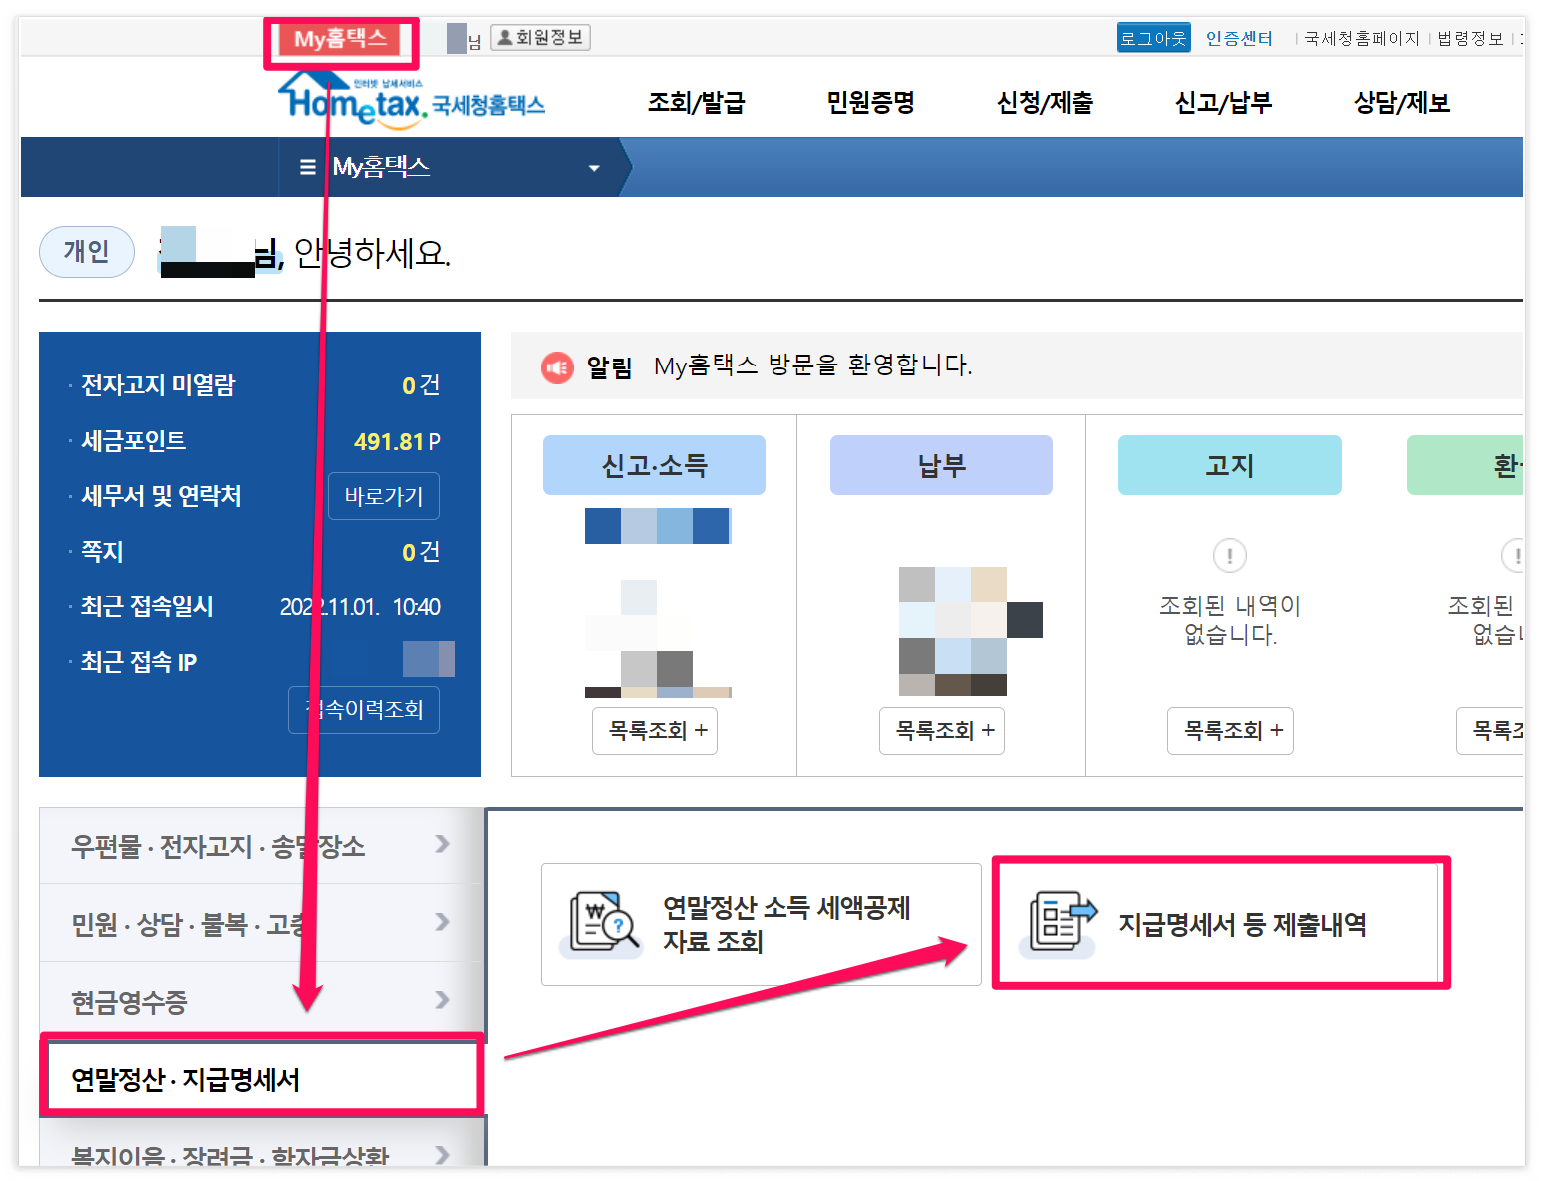Open the 민원증명 menu

coord(870,102)
